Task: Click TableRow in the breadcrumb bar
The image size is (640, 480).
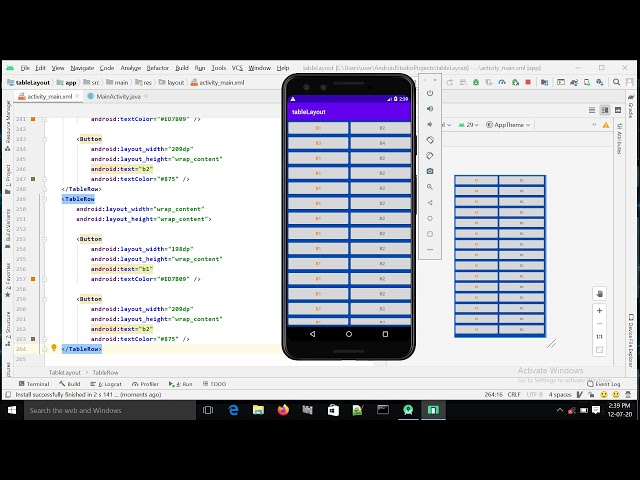Action: tap(105, 373)
